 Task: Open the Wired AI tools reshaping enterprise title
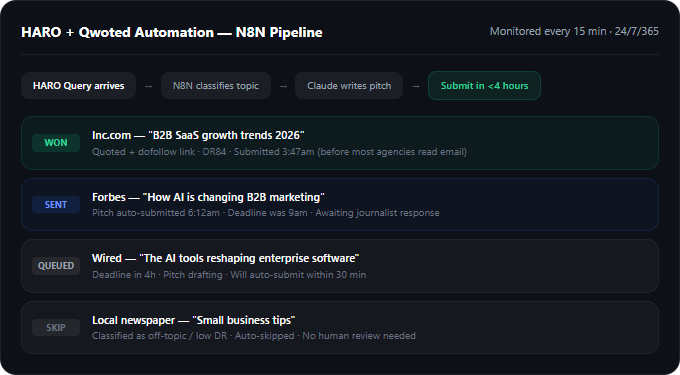coord(226,258)
